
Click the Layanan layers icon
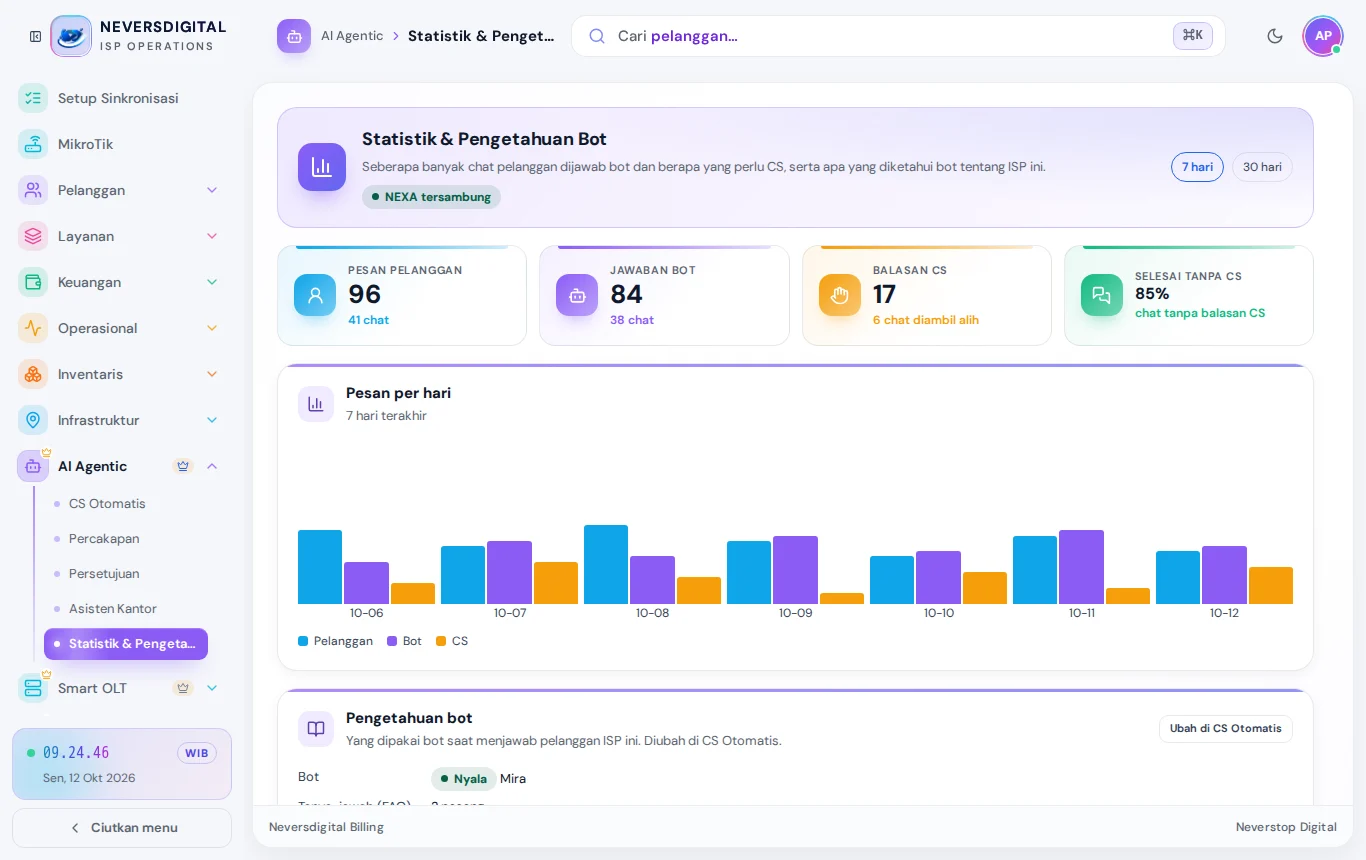(33, 236)
